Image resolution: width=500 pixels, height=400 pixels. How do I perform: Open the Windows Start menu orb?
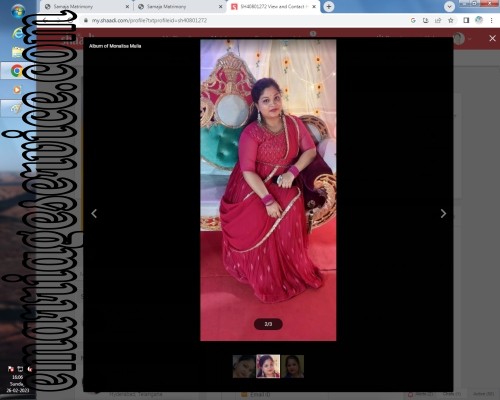(x=18, y=11)
